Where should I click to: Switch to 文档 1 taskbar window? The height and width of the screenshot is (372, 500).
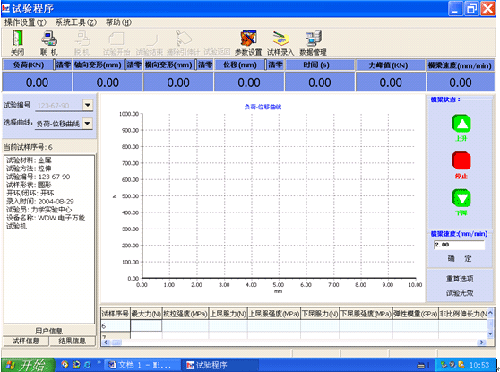(x=141, y=365)
